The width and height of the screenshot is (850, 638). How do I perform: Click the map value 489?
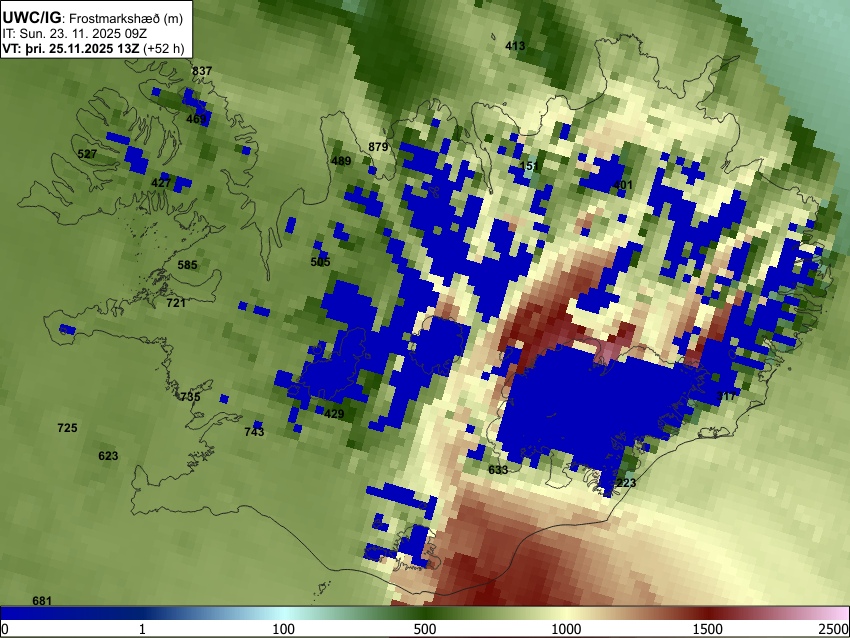click(x=341, y=160)
